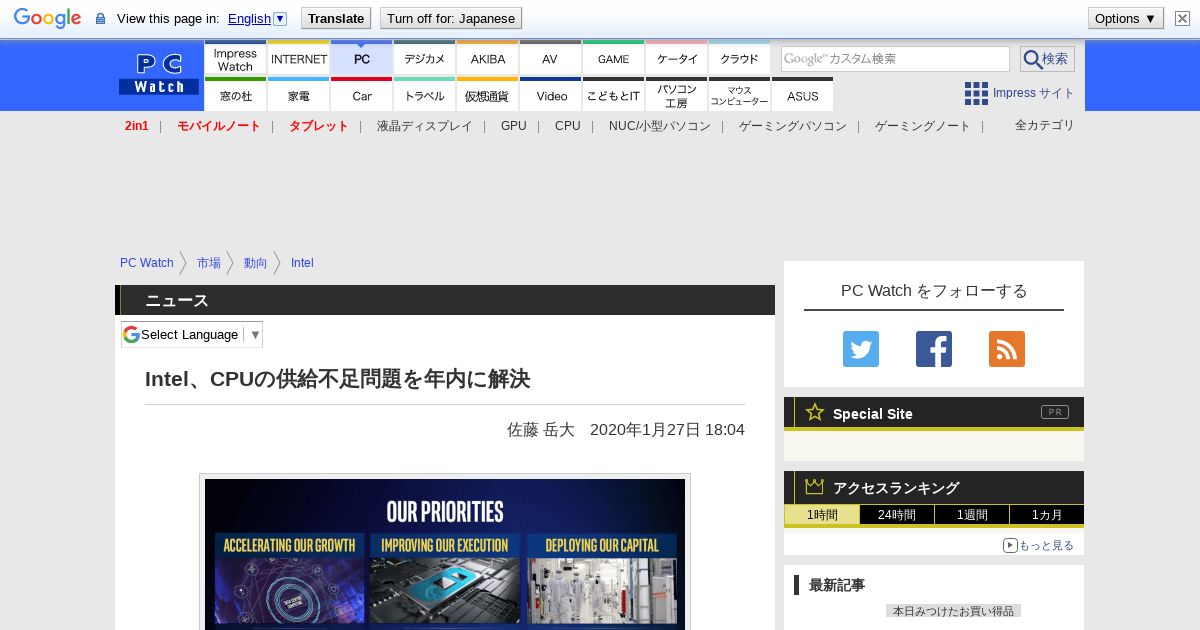Close the Google Translate bar
The image size is (1200, 630).
coord(1182,18)
